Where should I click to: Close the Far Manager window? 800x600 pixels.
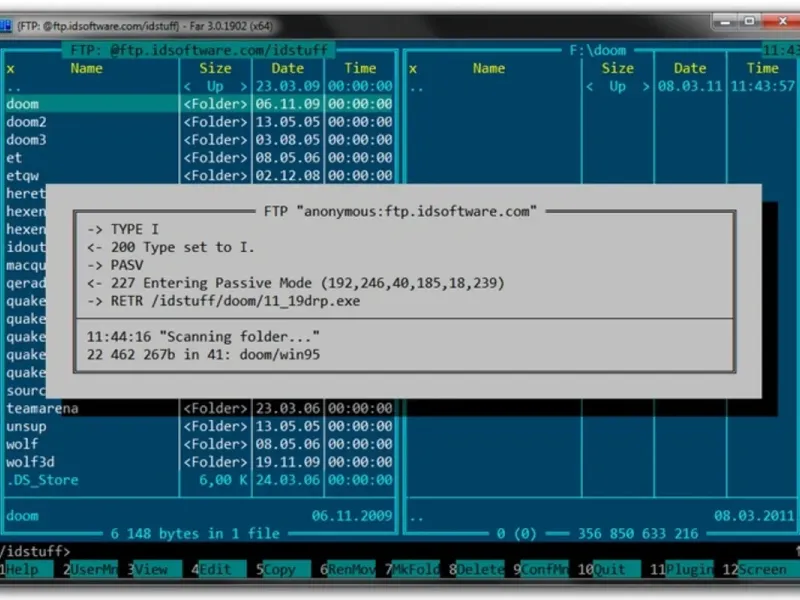[x=782, y=21]
